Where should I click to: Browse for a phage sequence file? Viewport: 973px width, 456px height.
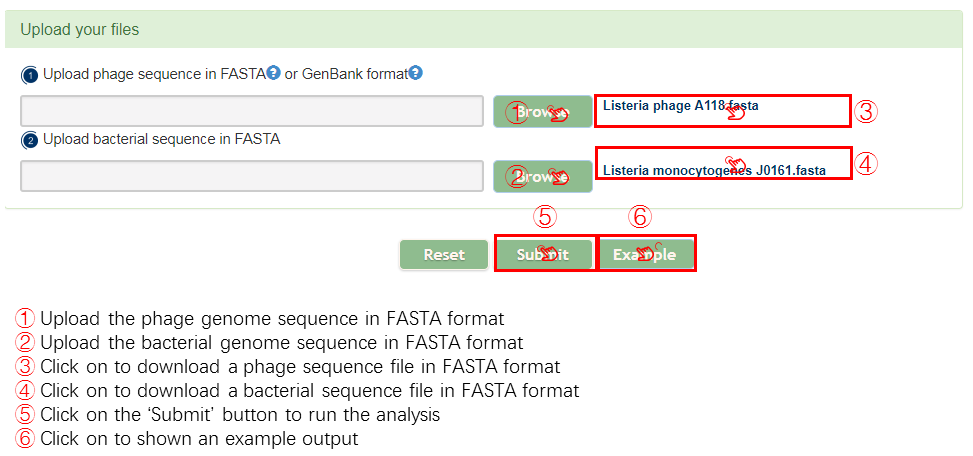pyautogui.click(x=542, y=112)
